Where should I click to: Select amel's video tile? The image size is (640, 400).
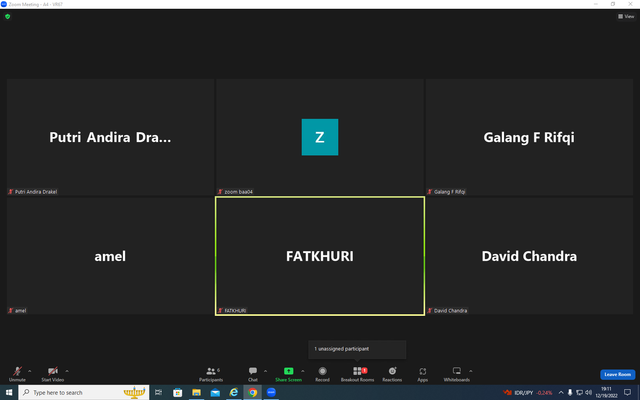click(x=110, y=256)
